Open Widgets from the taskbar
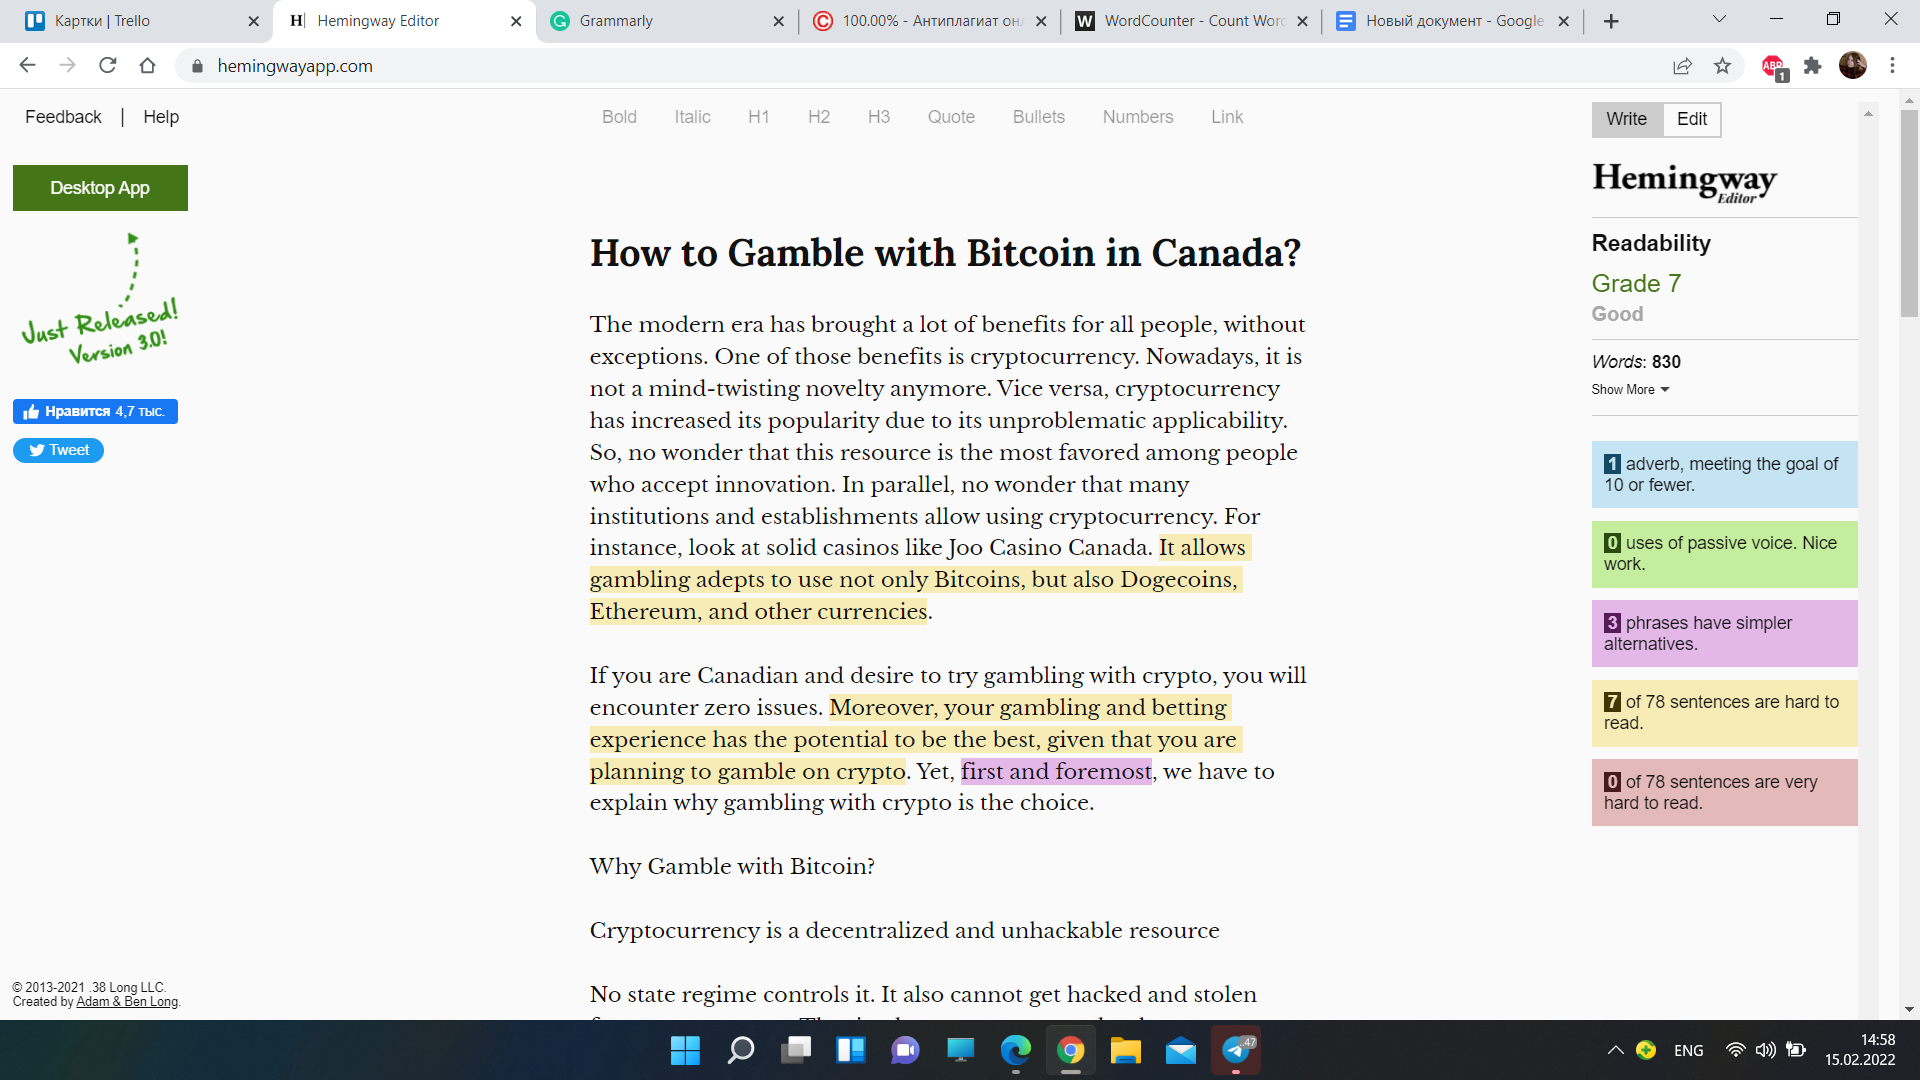Viewport: 1920px width, 1080px height. 851,1050
